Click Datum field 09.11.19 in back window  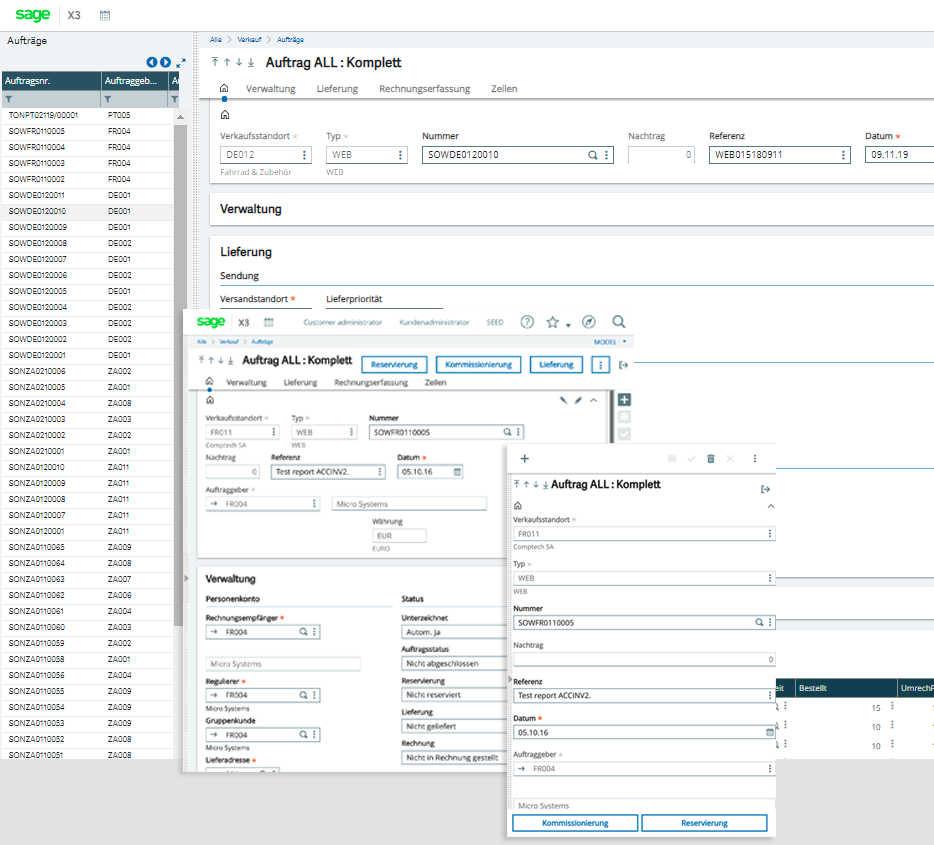899,155
